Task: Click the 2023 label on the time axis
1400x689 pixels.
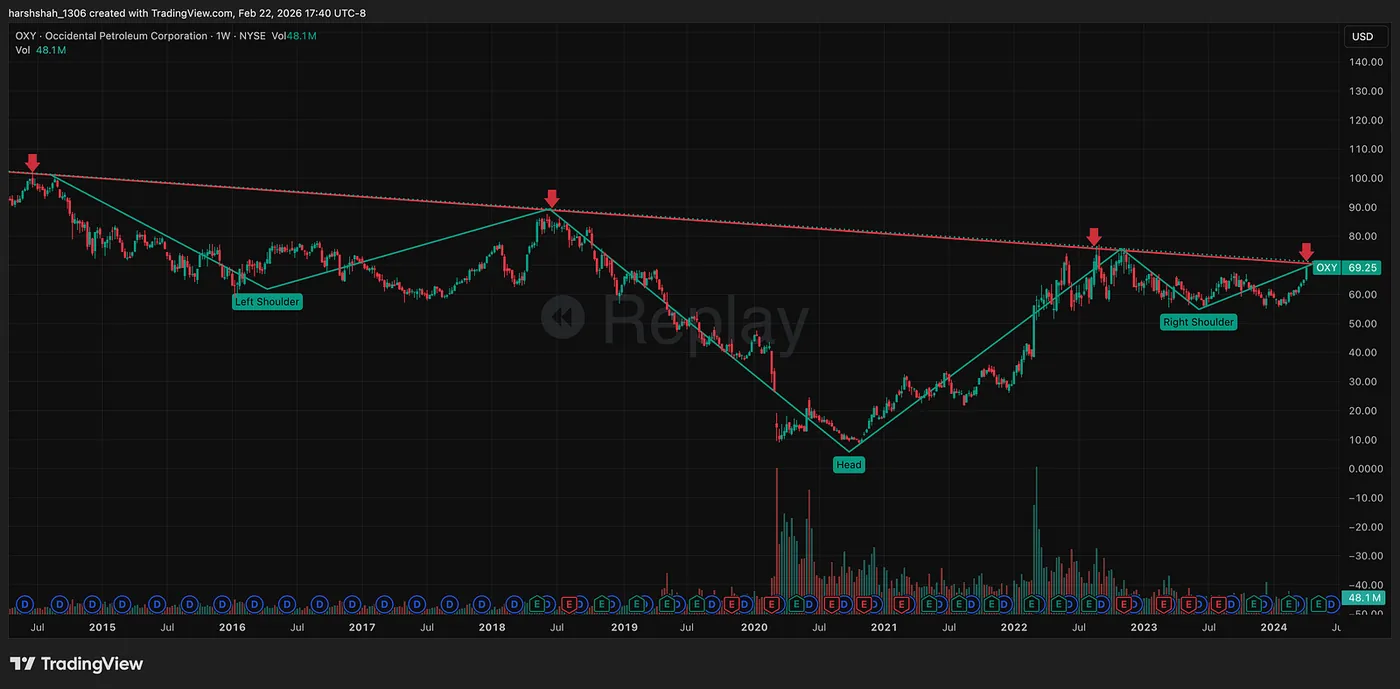Action: (x=1144, y=628)
